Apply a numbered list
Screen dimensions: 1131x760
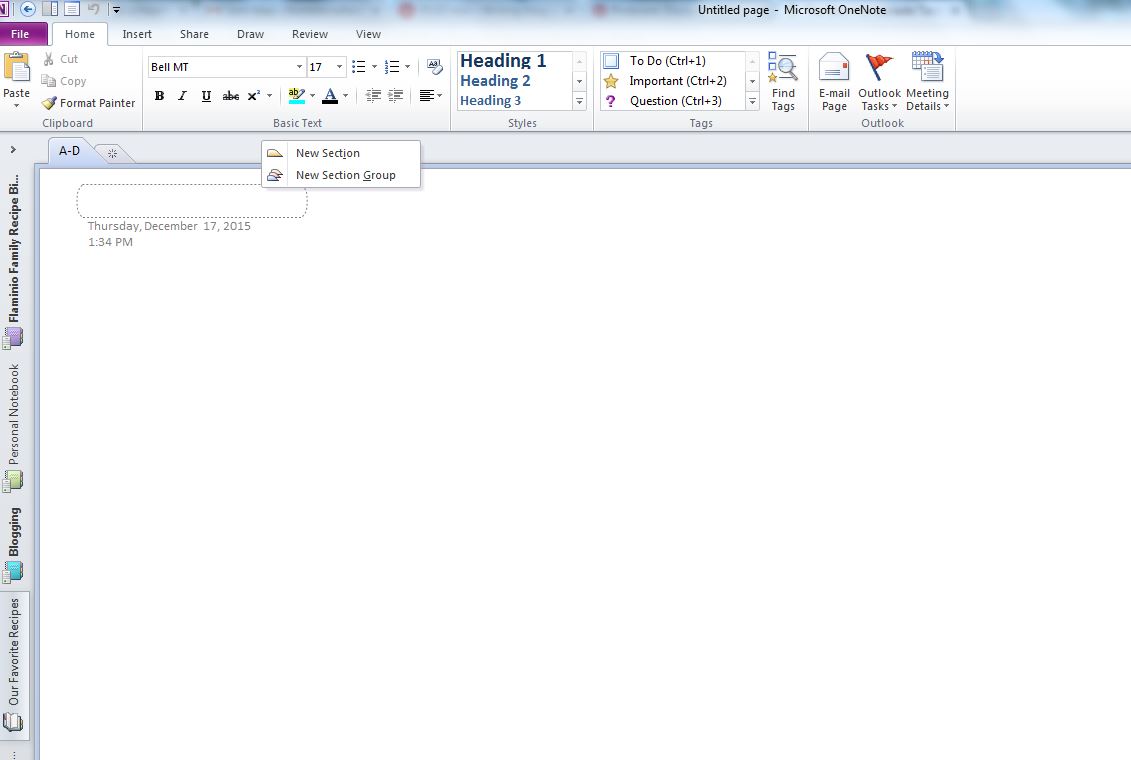point(392,67)
